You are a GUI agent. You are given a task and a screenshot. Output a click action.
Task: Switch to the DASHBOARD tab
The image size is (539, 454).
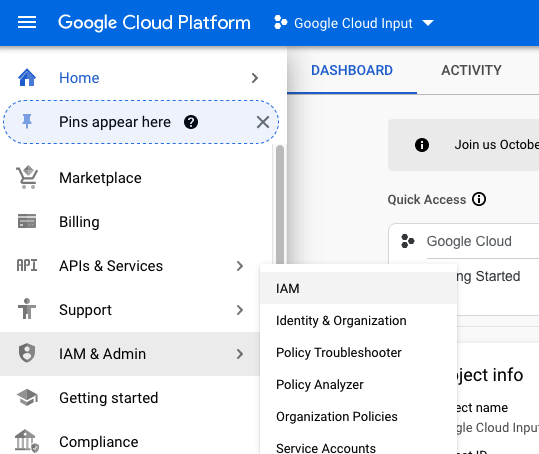pos(352,70)
